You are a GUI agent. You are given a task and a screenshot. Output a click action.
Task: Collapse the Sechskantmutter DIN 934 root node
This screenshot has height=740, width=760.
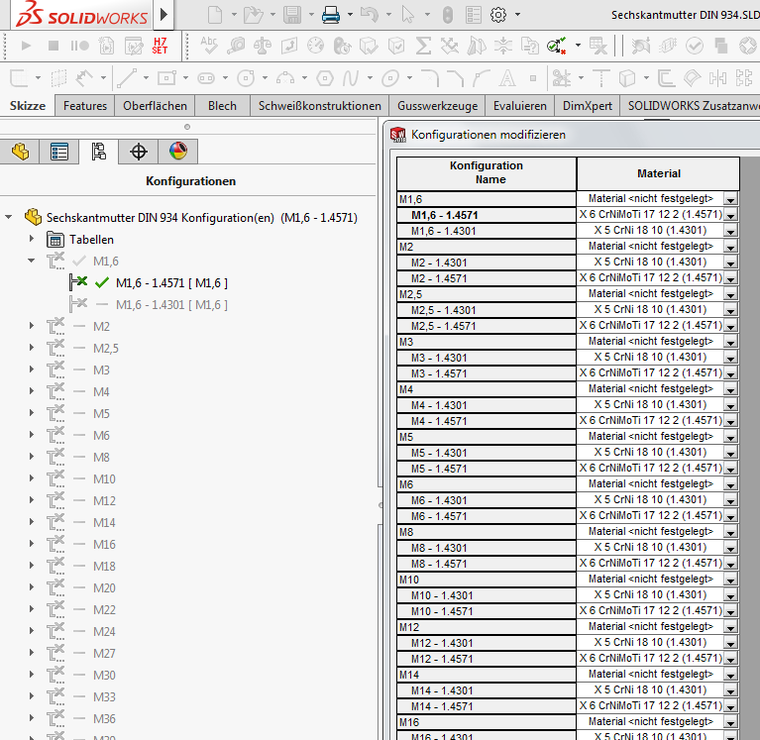[9, 217]
